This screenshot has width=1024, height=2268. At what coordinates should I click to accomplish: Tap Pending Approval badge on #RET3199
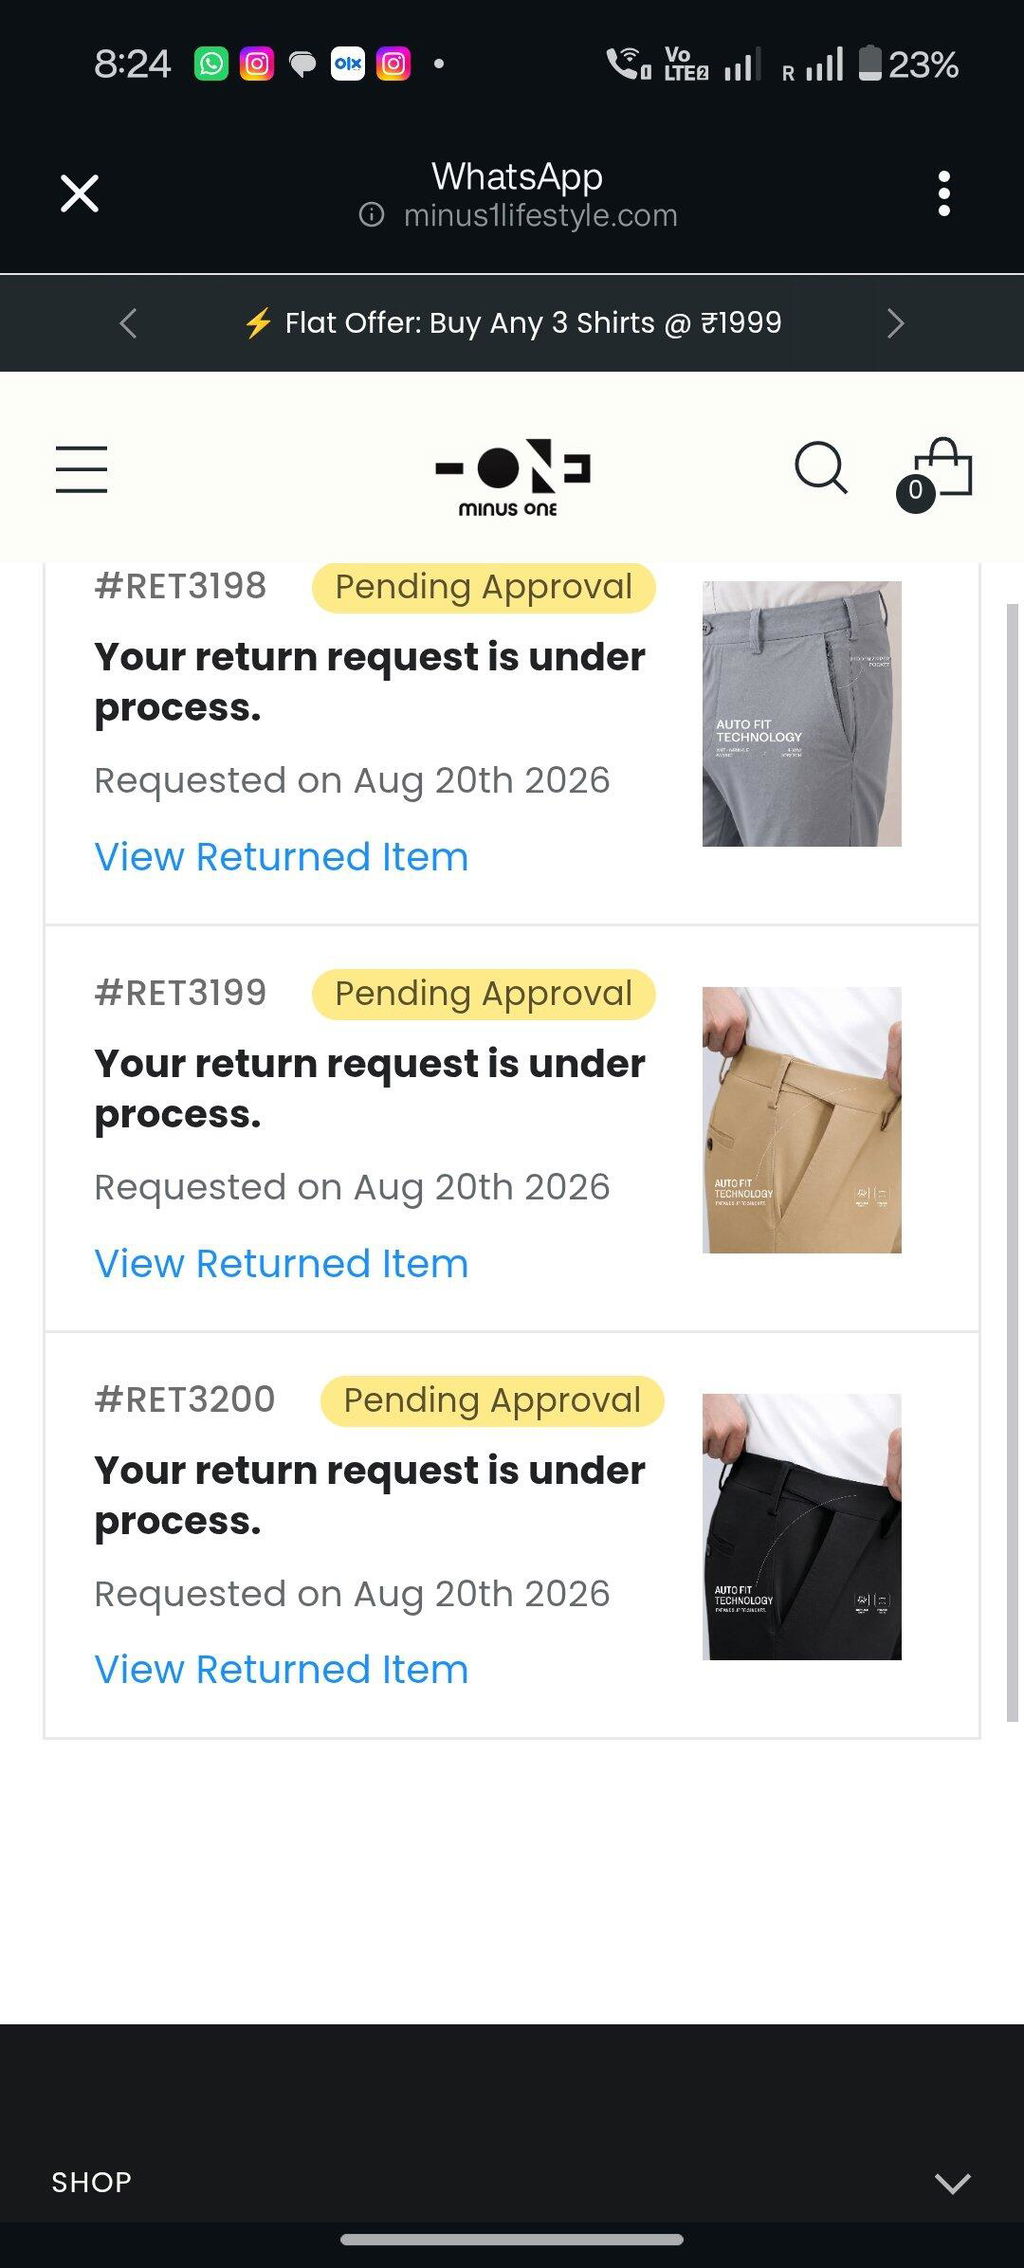pos(483,994)
